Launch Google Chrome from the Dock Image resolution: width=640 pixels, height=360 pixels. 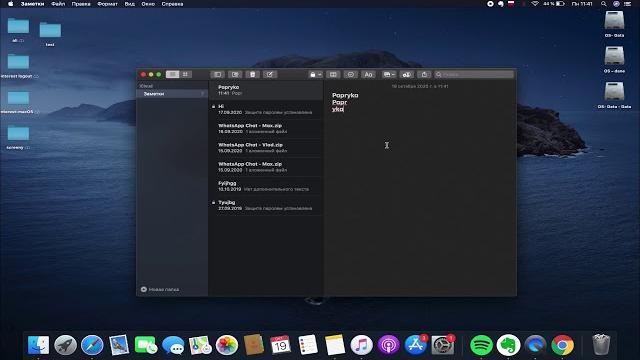(562, 345)
